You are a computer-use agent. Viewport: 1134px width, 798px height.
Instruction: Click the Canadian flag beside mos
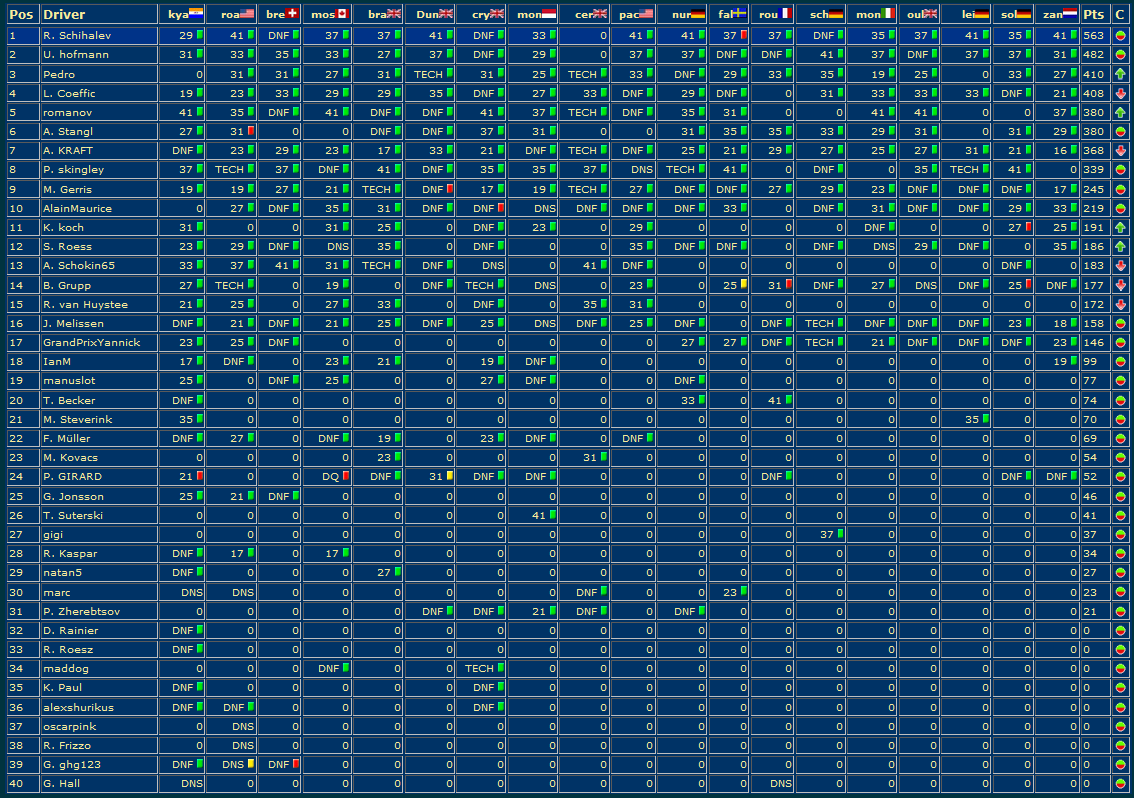[342, 14]
